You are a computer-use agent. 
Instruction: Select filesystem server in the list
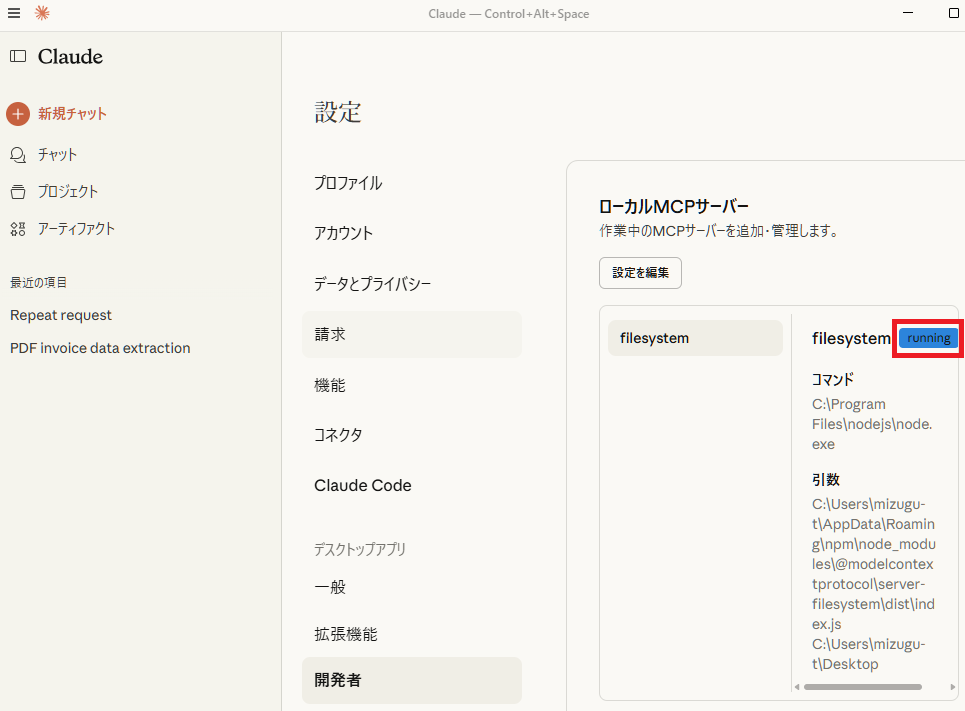695,338
